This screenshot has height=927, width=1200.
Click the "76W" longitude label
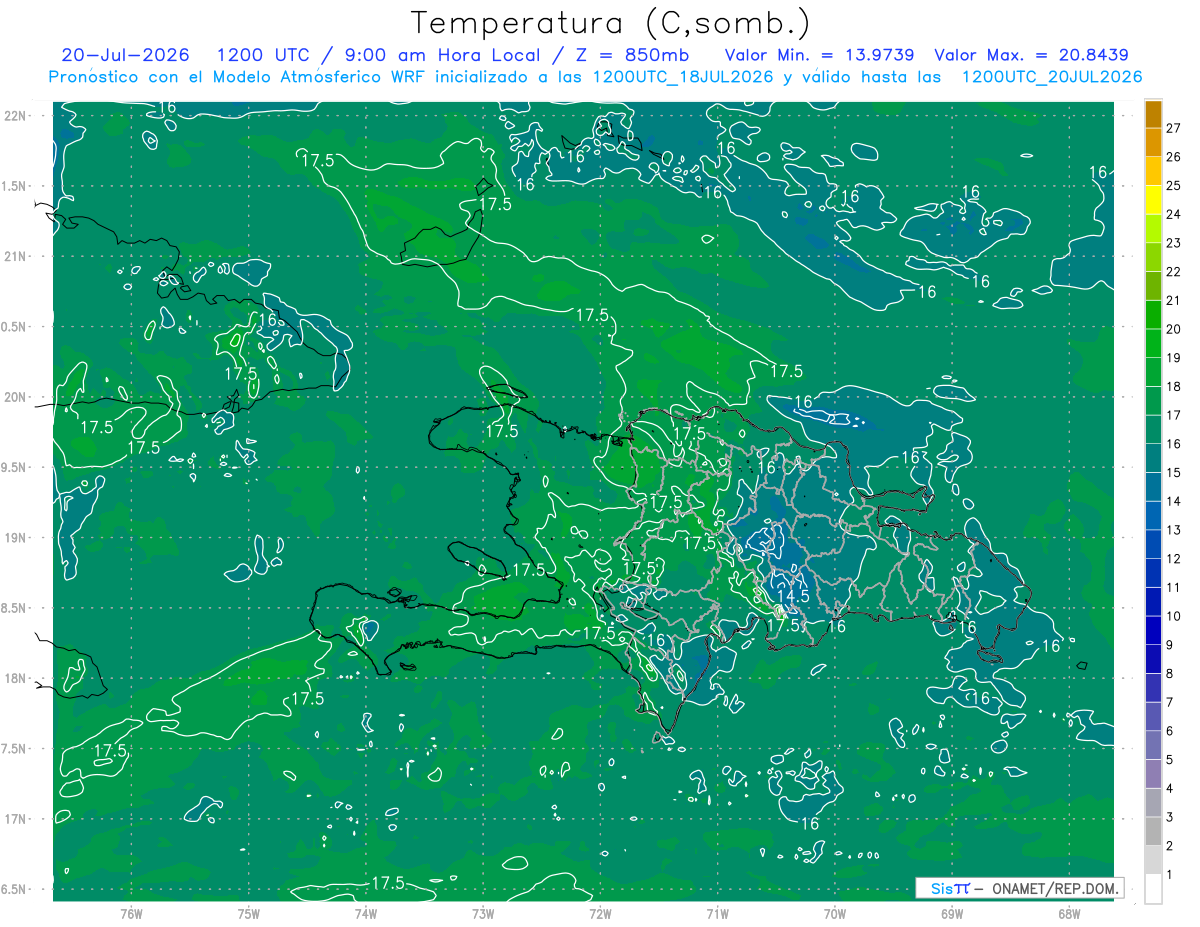click(131, 914)
